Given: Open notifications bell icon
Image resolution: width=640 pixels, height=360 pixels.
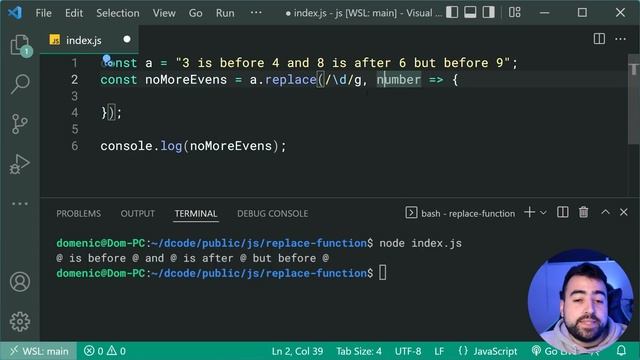Looking at the screenshot, I should tap(621, 351).
